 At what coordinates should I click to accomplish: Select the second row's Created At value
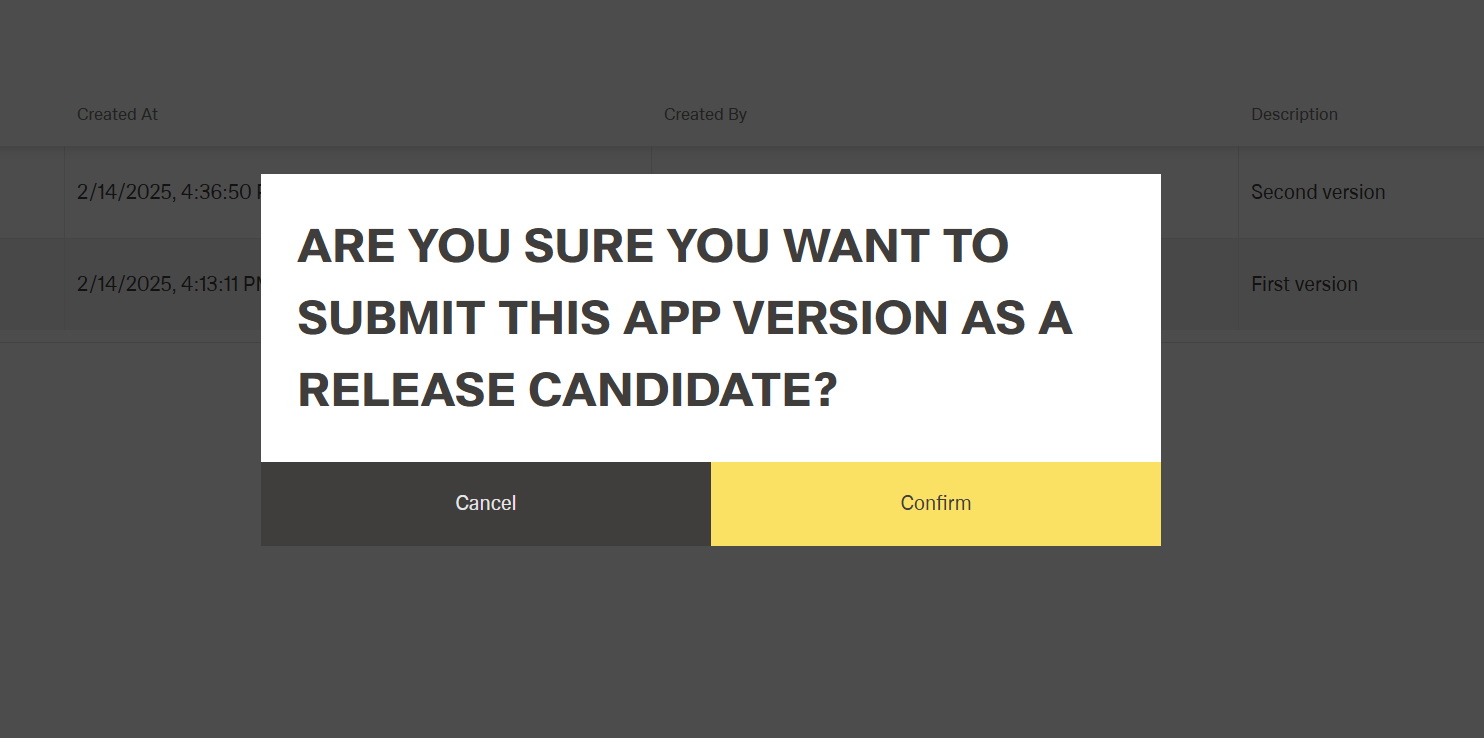click(160, 283)
